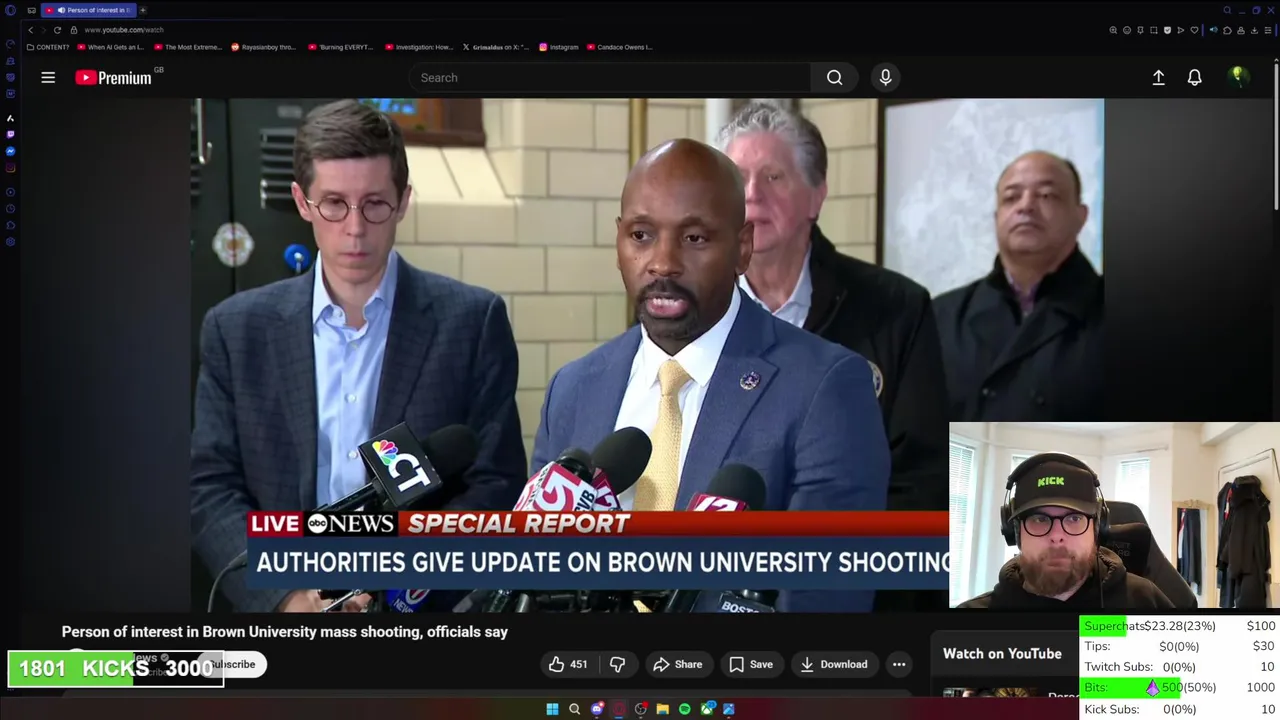Open the browser profile icon in toolbar
Viewport: 1280px width, 720px height.
point(1241,30)
